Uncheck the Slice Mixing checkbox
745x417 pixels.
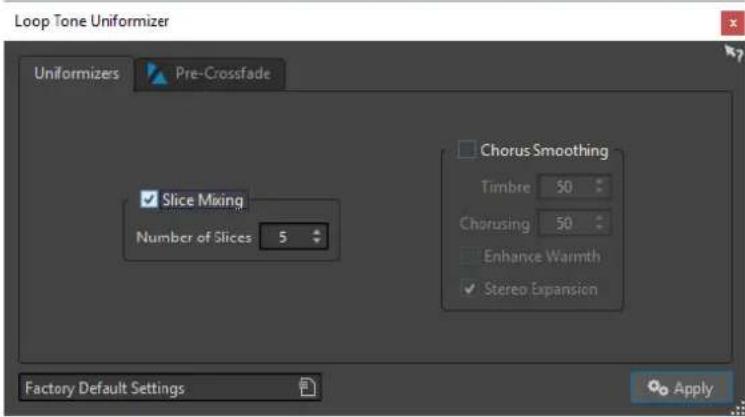(149, 199)
